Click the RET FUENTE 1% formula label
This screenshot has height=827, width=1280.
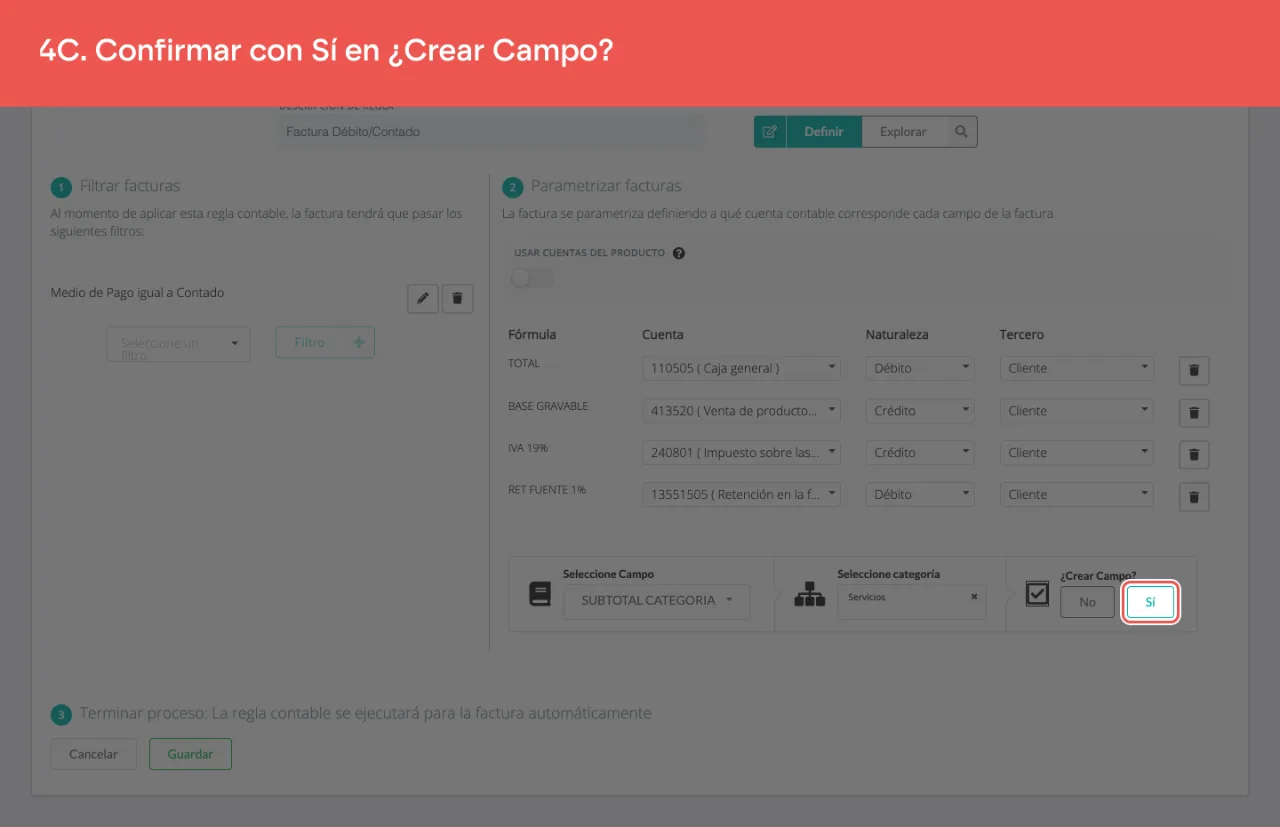click(x=547, y=490)
